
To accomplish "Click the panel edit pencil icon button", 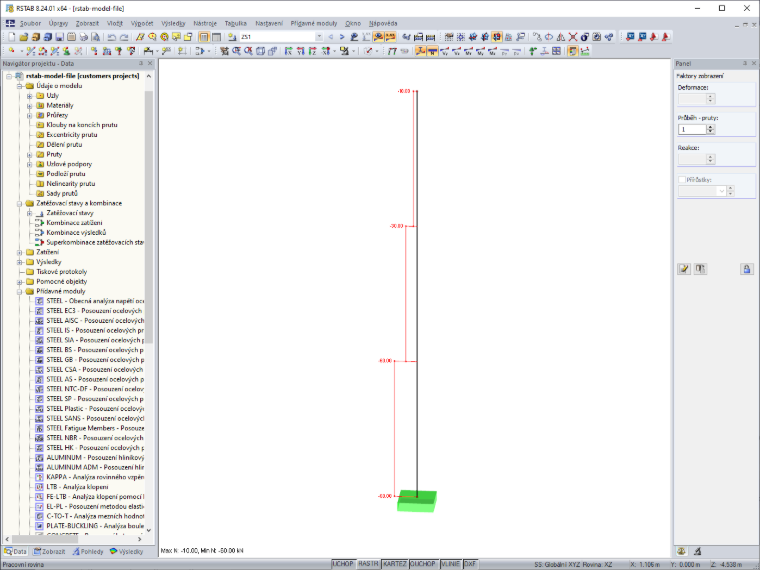I will (684, 269).
